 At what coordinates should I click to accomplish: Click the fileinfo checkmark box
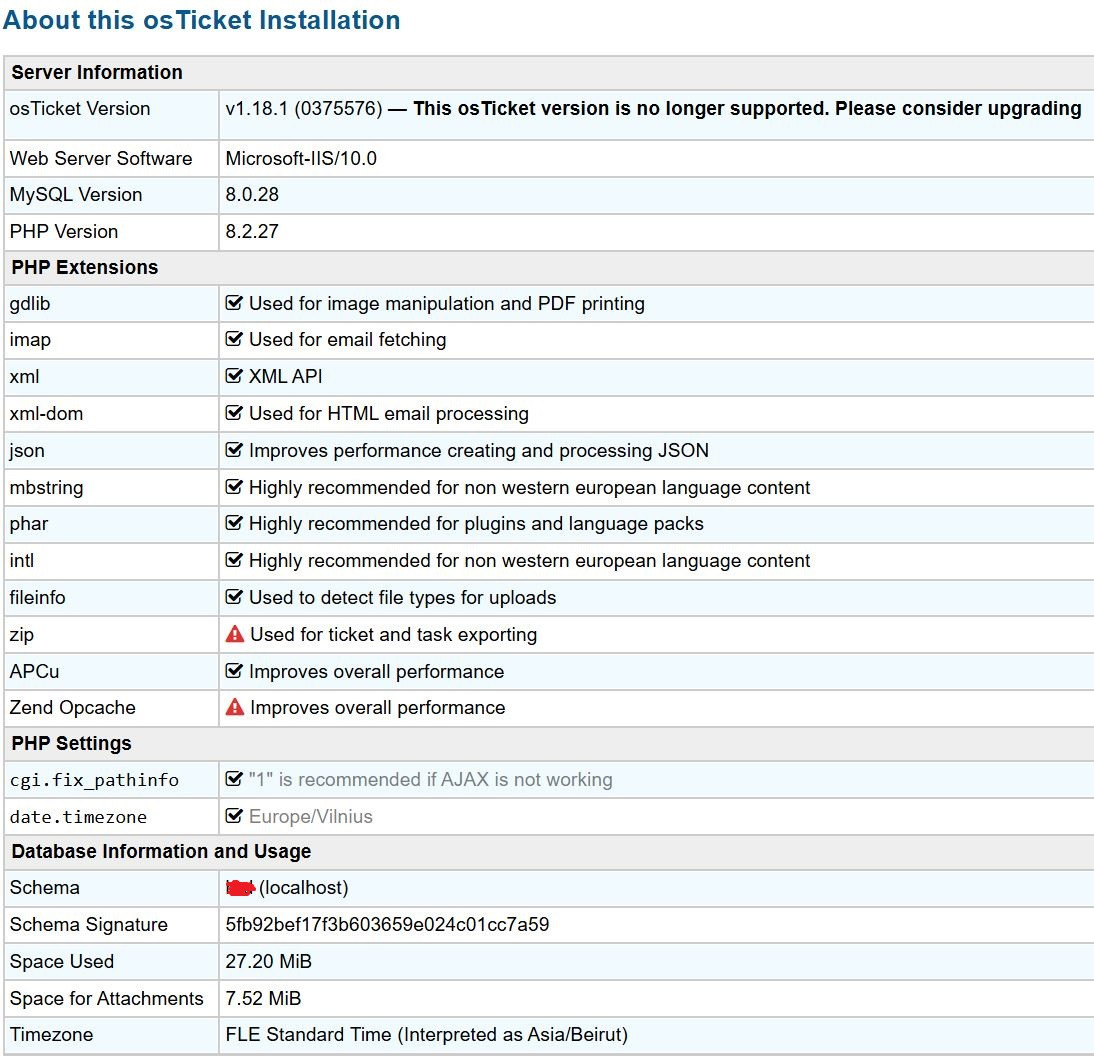pyautogui.click(x=234, y=597)
